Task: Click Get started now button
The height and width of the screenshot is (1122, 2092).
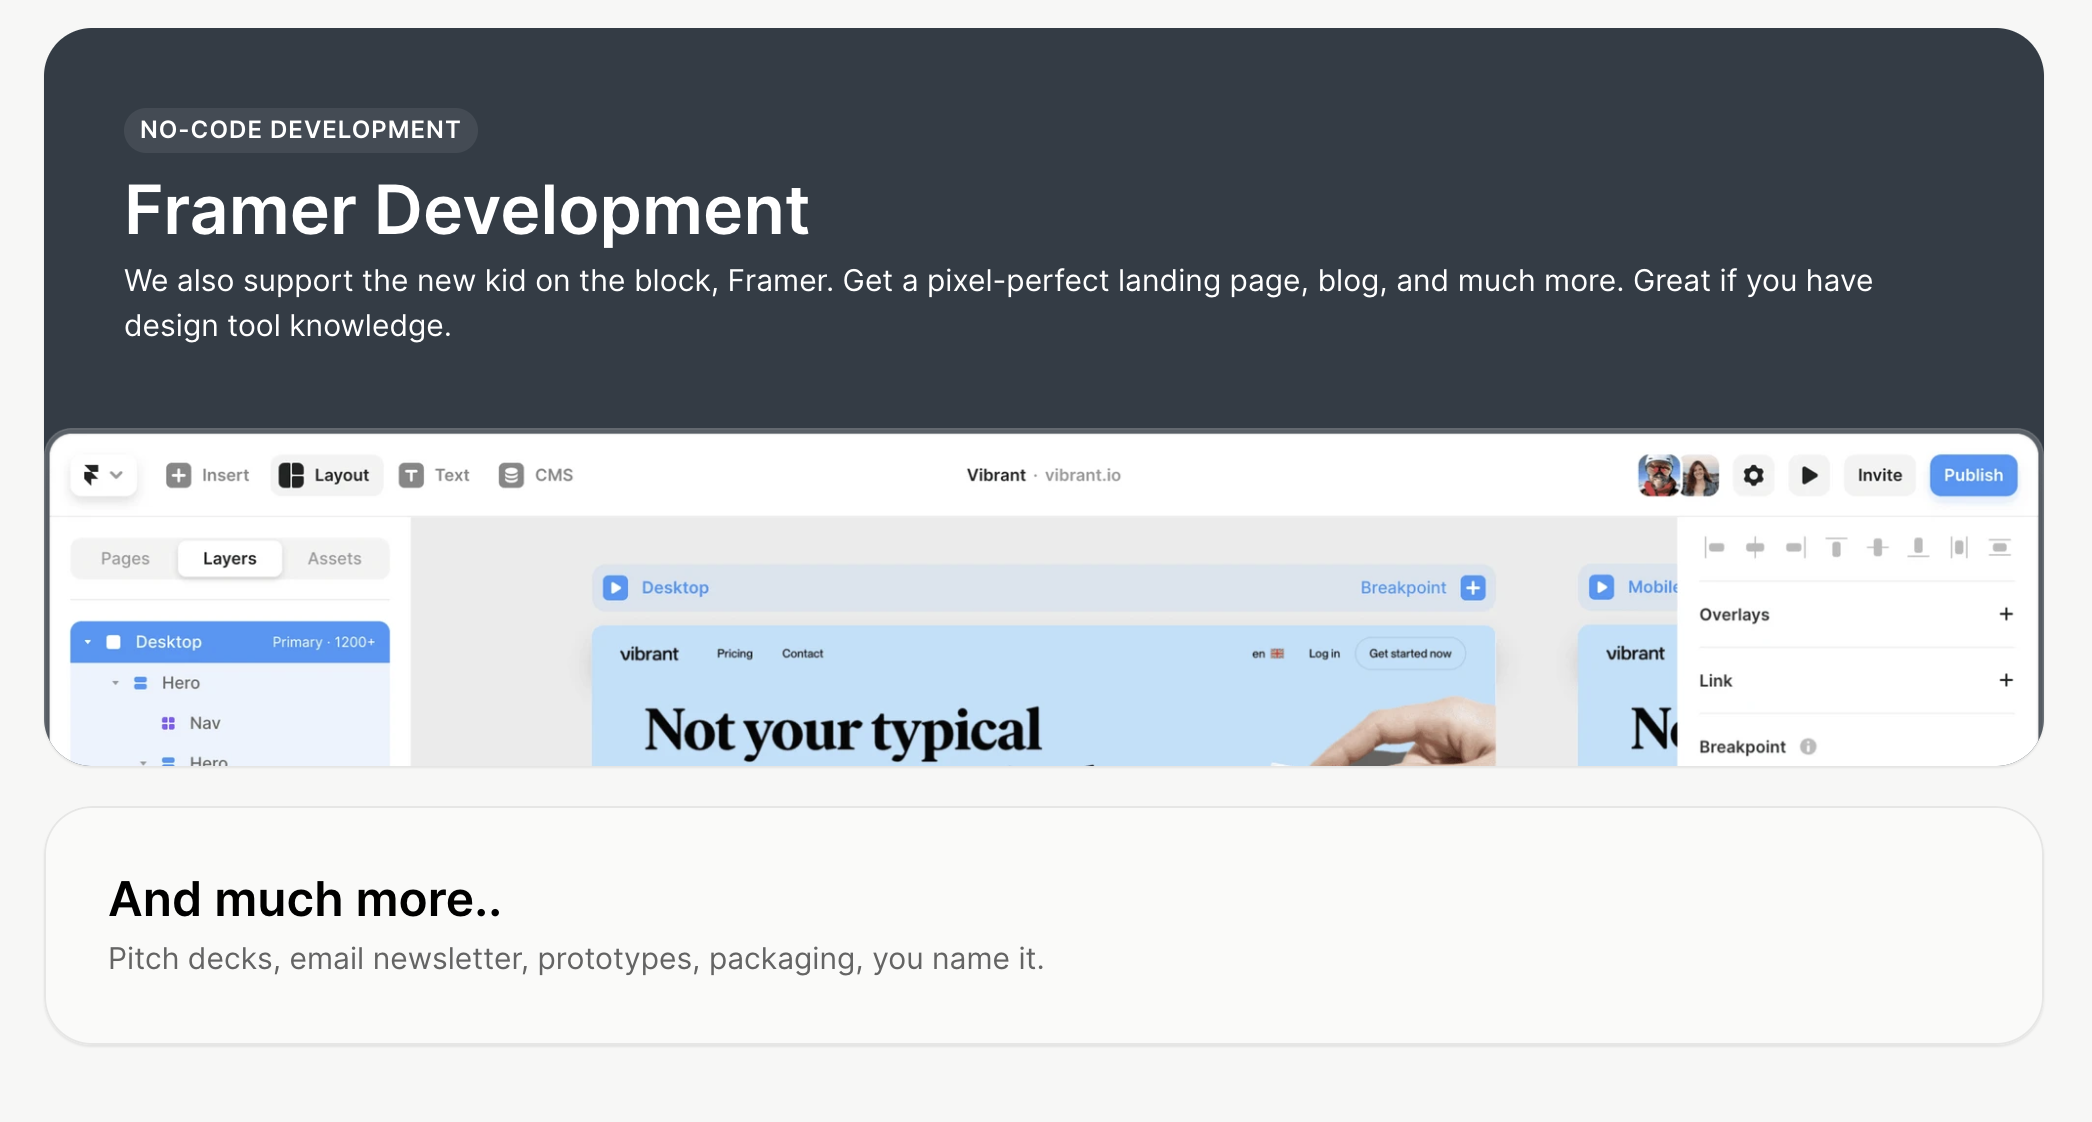Action: (x=1410, y=653)
